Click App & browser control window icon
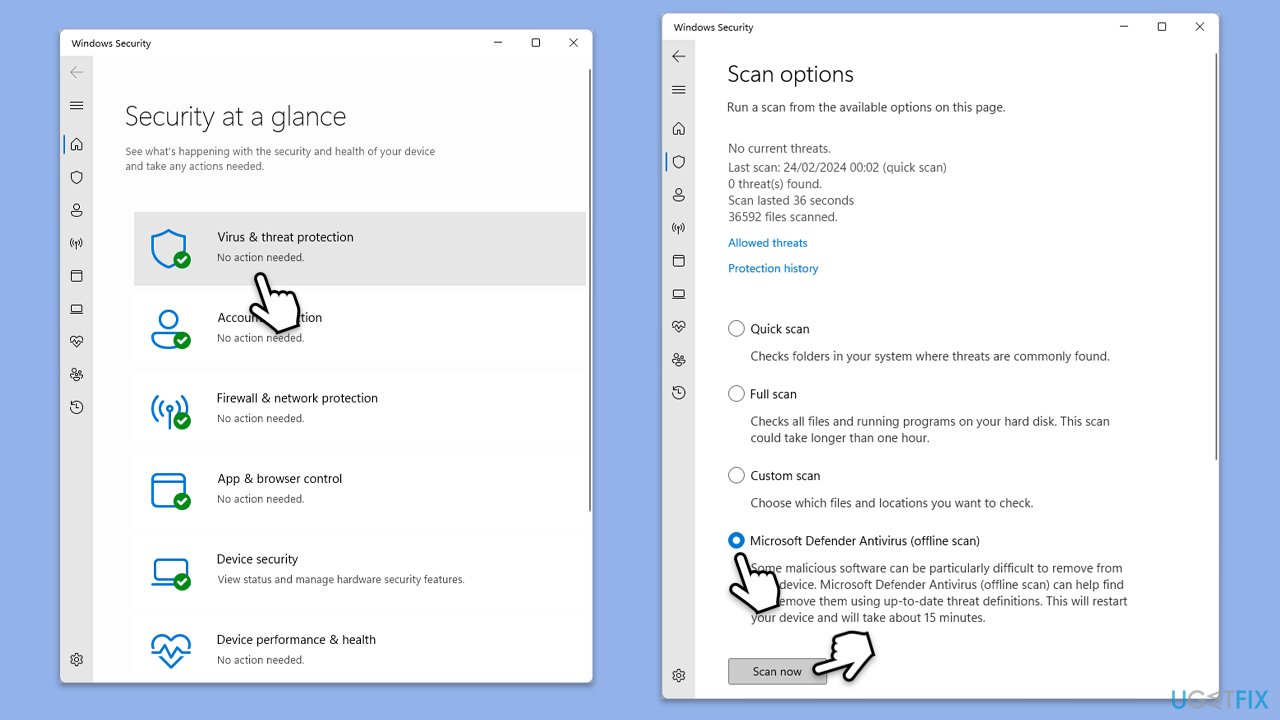The image size is (1280, 720). (170, 490)
